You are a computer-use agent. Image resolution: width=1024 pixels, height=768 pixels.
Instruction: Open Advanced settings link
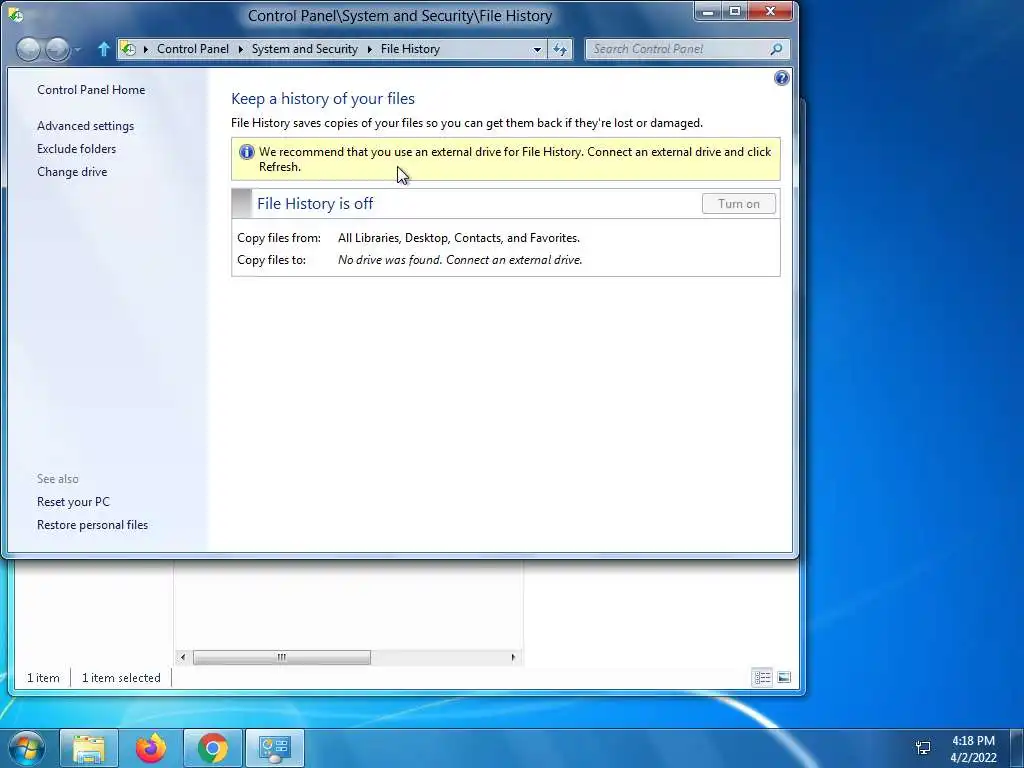(86, 125)
